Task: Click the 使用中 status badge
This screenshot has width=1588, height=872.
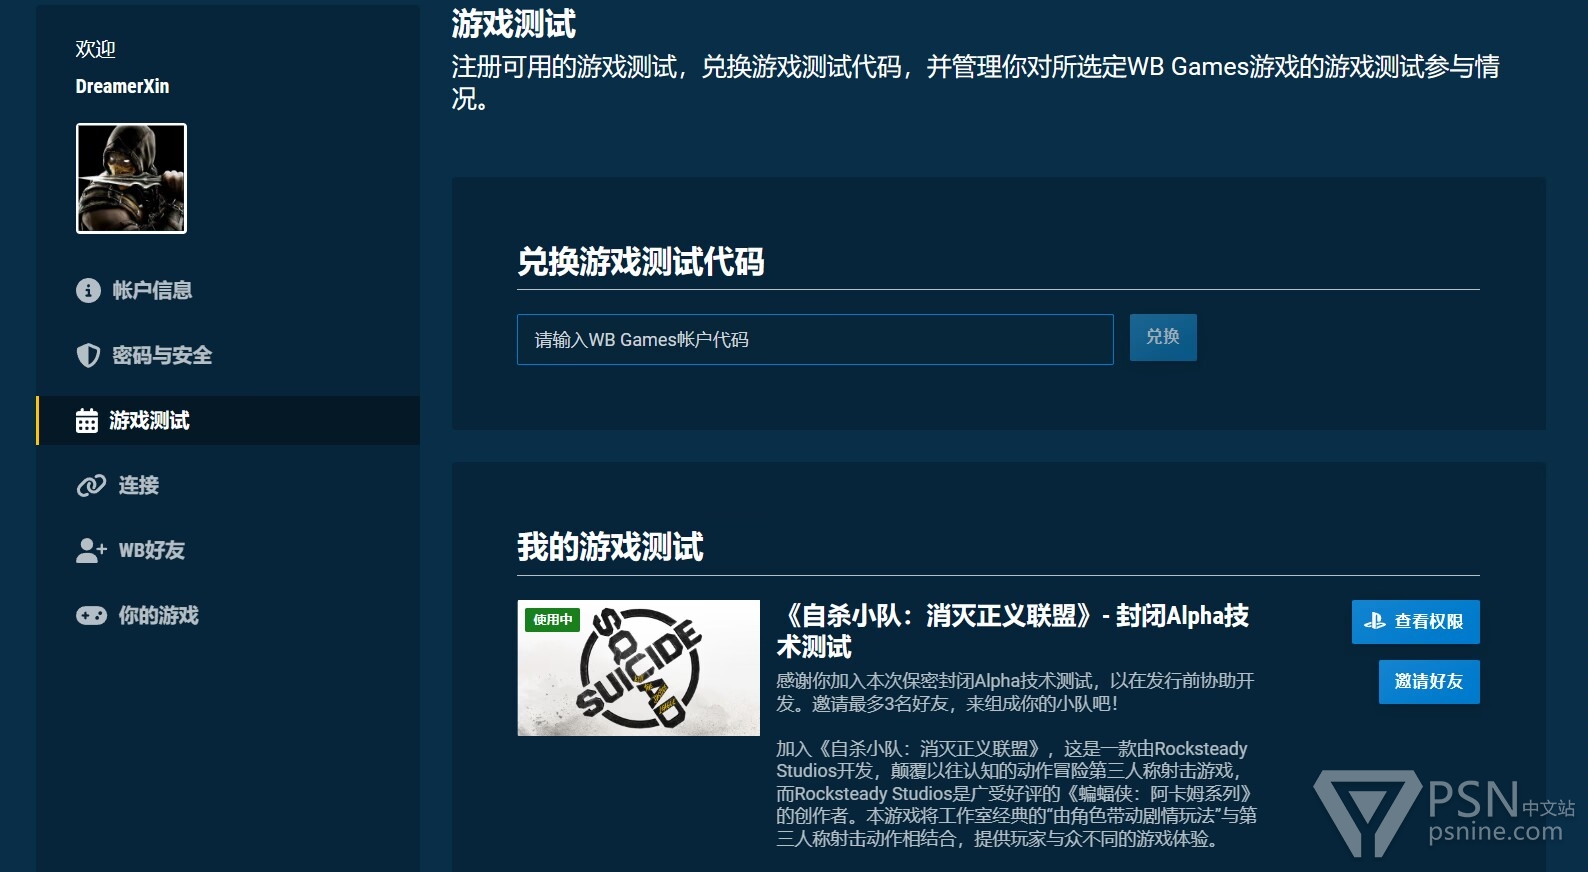Action: (x=552, y=620)
